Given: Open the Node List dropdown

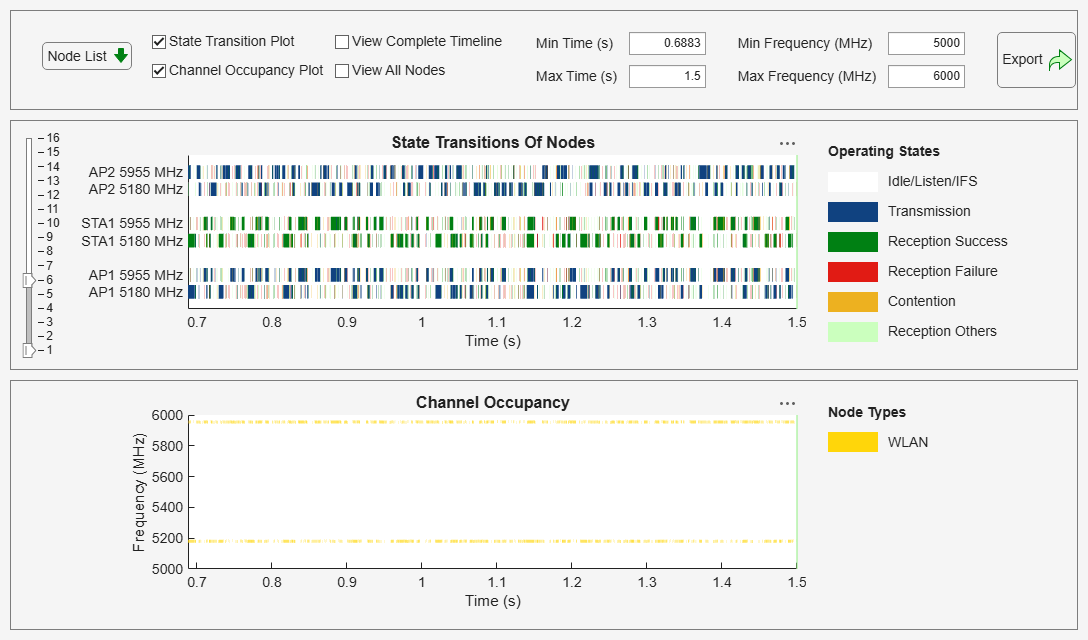Looking at the screenshot, I should (87, 56).
